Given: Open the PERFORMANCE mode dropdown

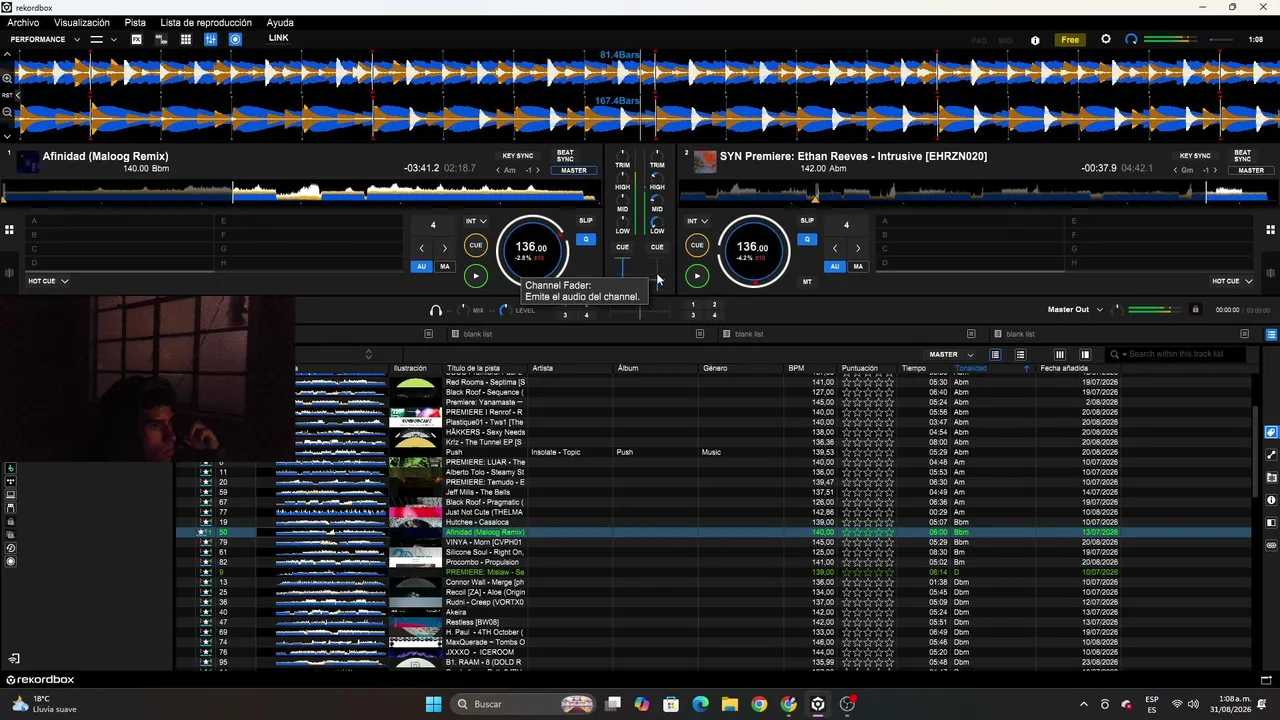Looking at the screenshot, I should (44, 39).
